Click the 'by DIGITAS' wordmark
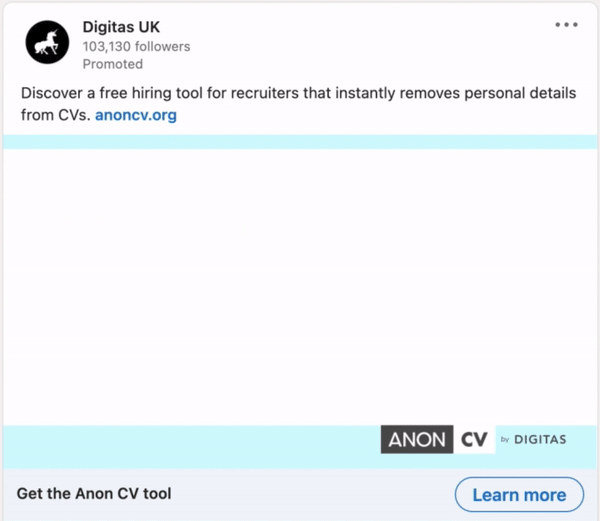This screenshot has width=600, height=521. pyautogui.click(x=533, y=440)
